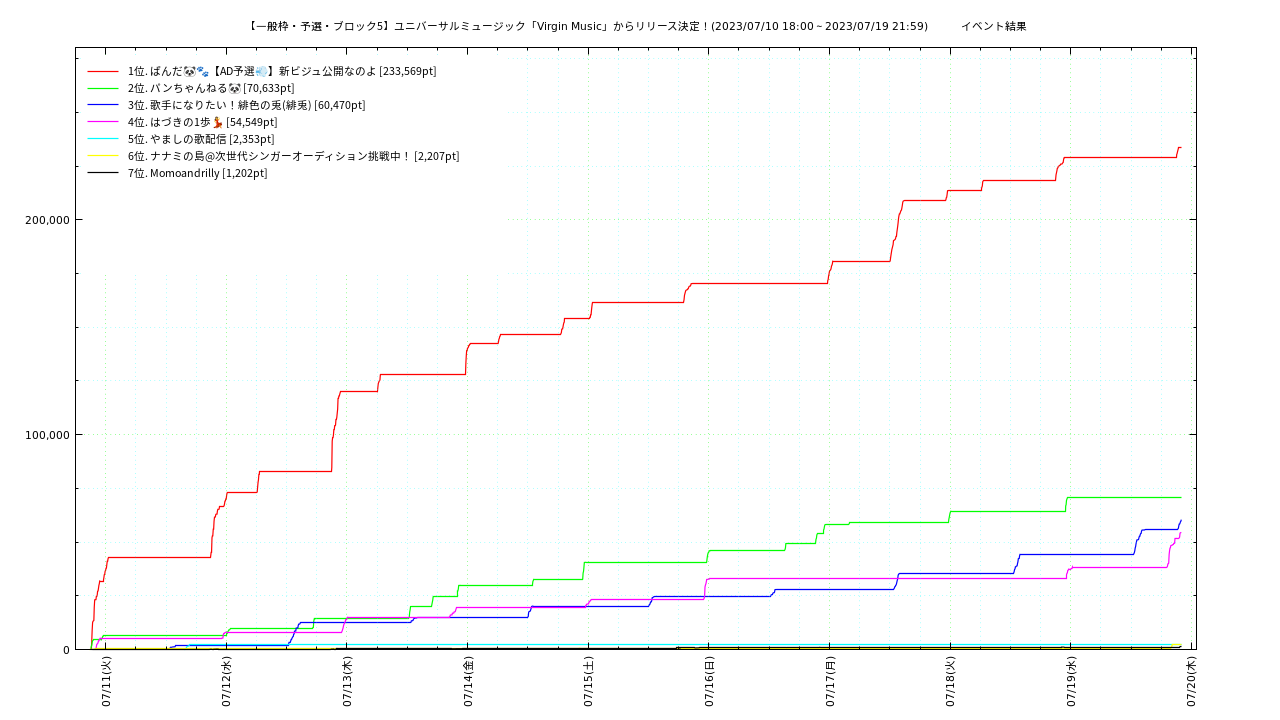Click the black line sample in legend
This screenshot has height=720, width=1280.
click(103, 173)
